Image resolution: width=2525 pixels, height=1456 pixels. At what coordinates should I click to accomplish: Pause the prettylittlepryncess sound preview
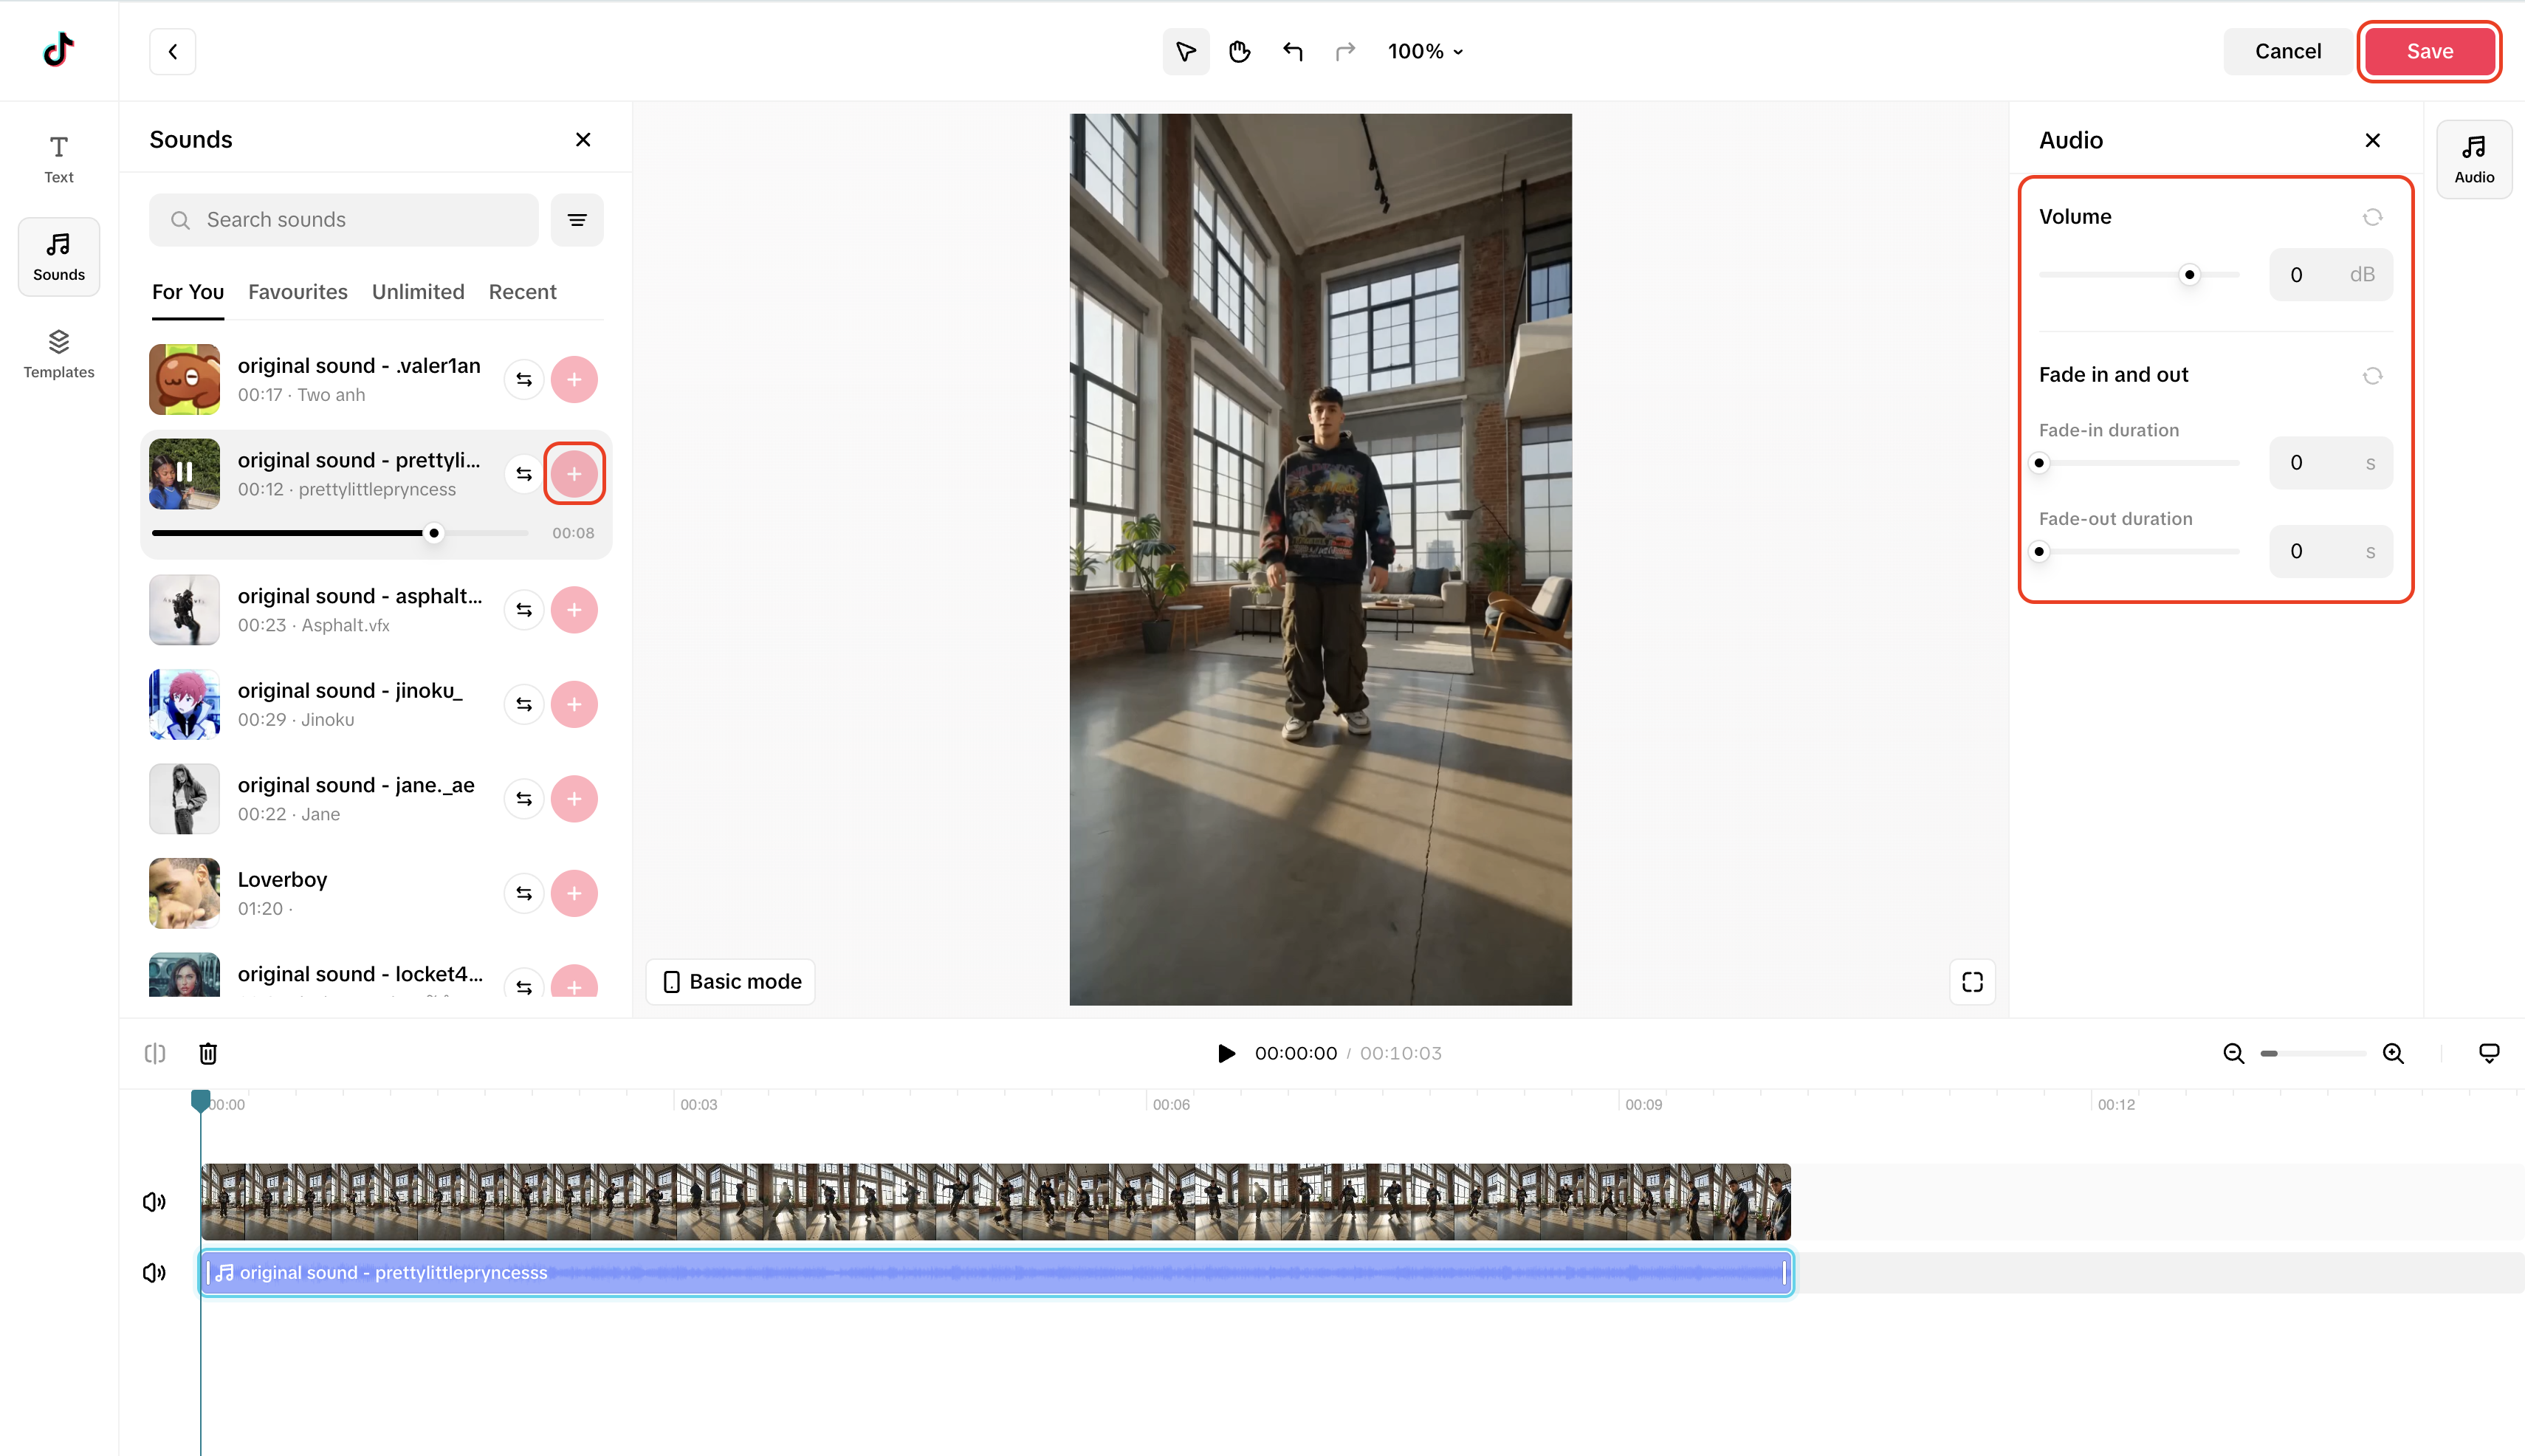(184, 474)
